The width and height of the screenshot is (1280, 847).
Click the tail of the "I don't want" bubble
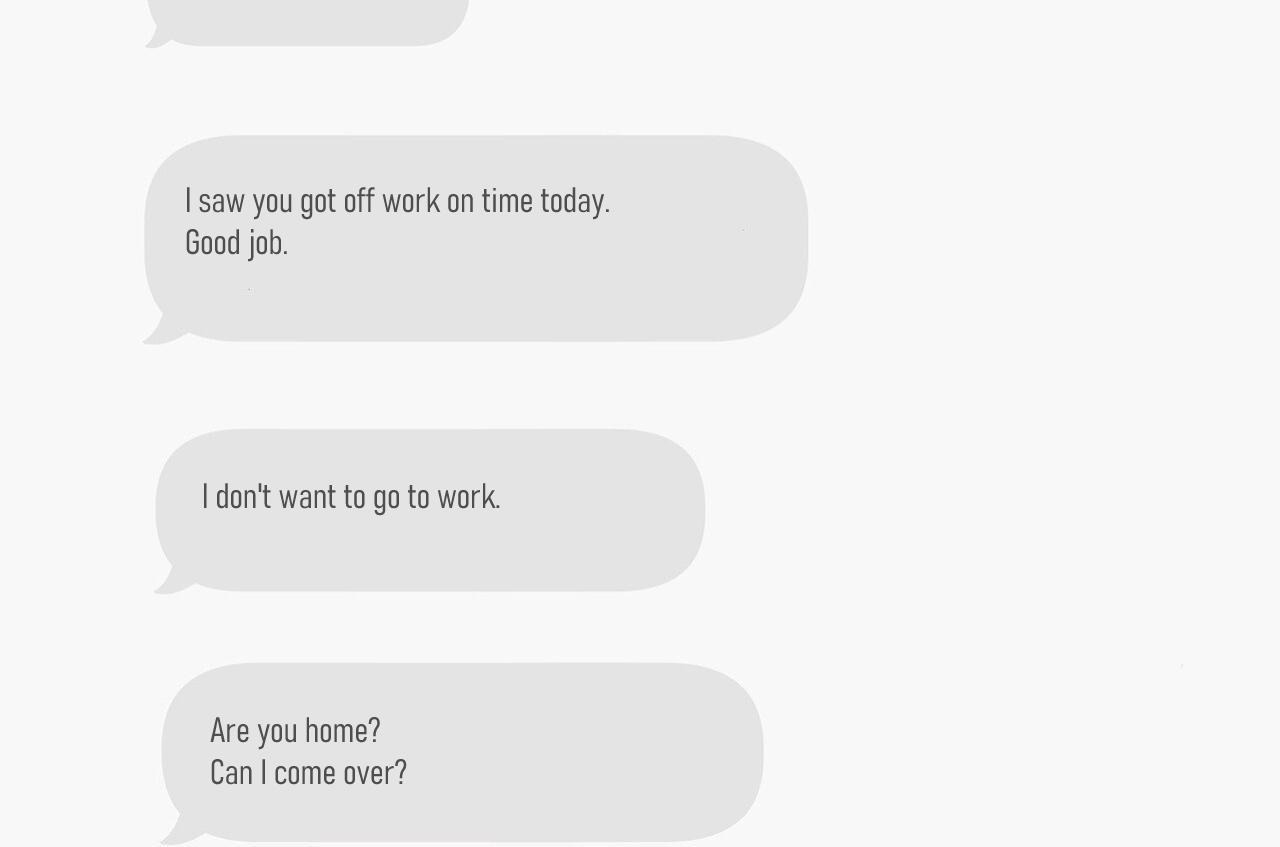point(167,584)
